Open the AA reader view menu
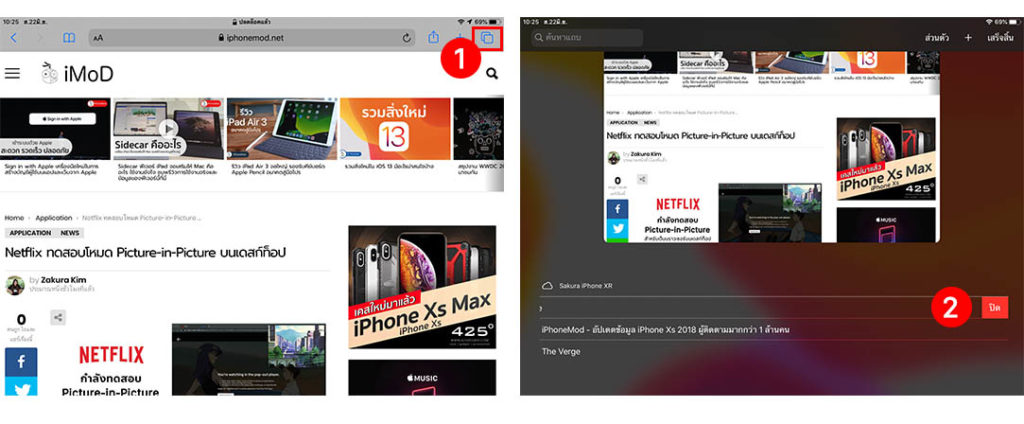This screenshot has width=1024, height=424. (x=98, y=38)
